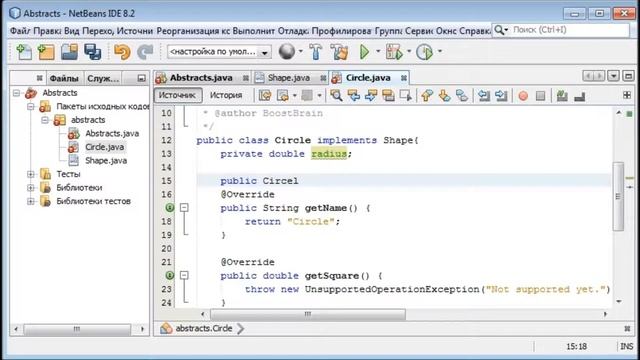
Task: Open dropdown arrow next to Profile icon
Action: click(440, 51)
